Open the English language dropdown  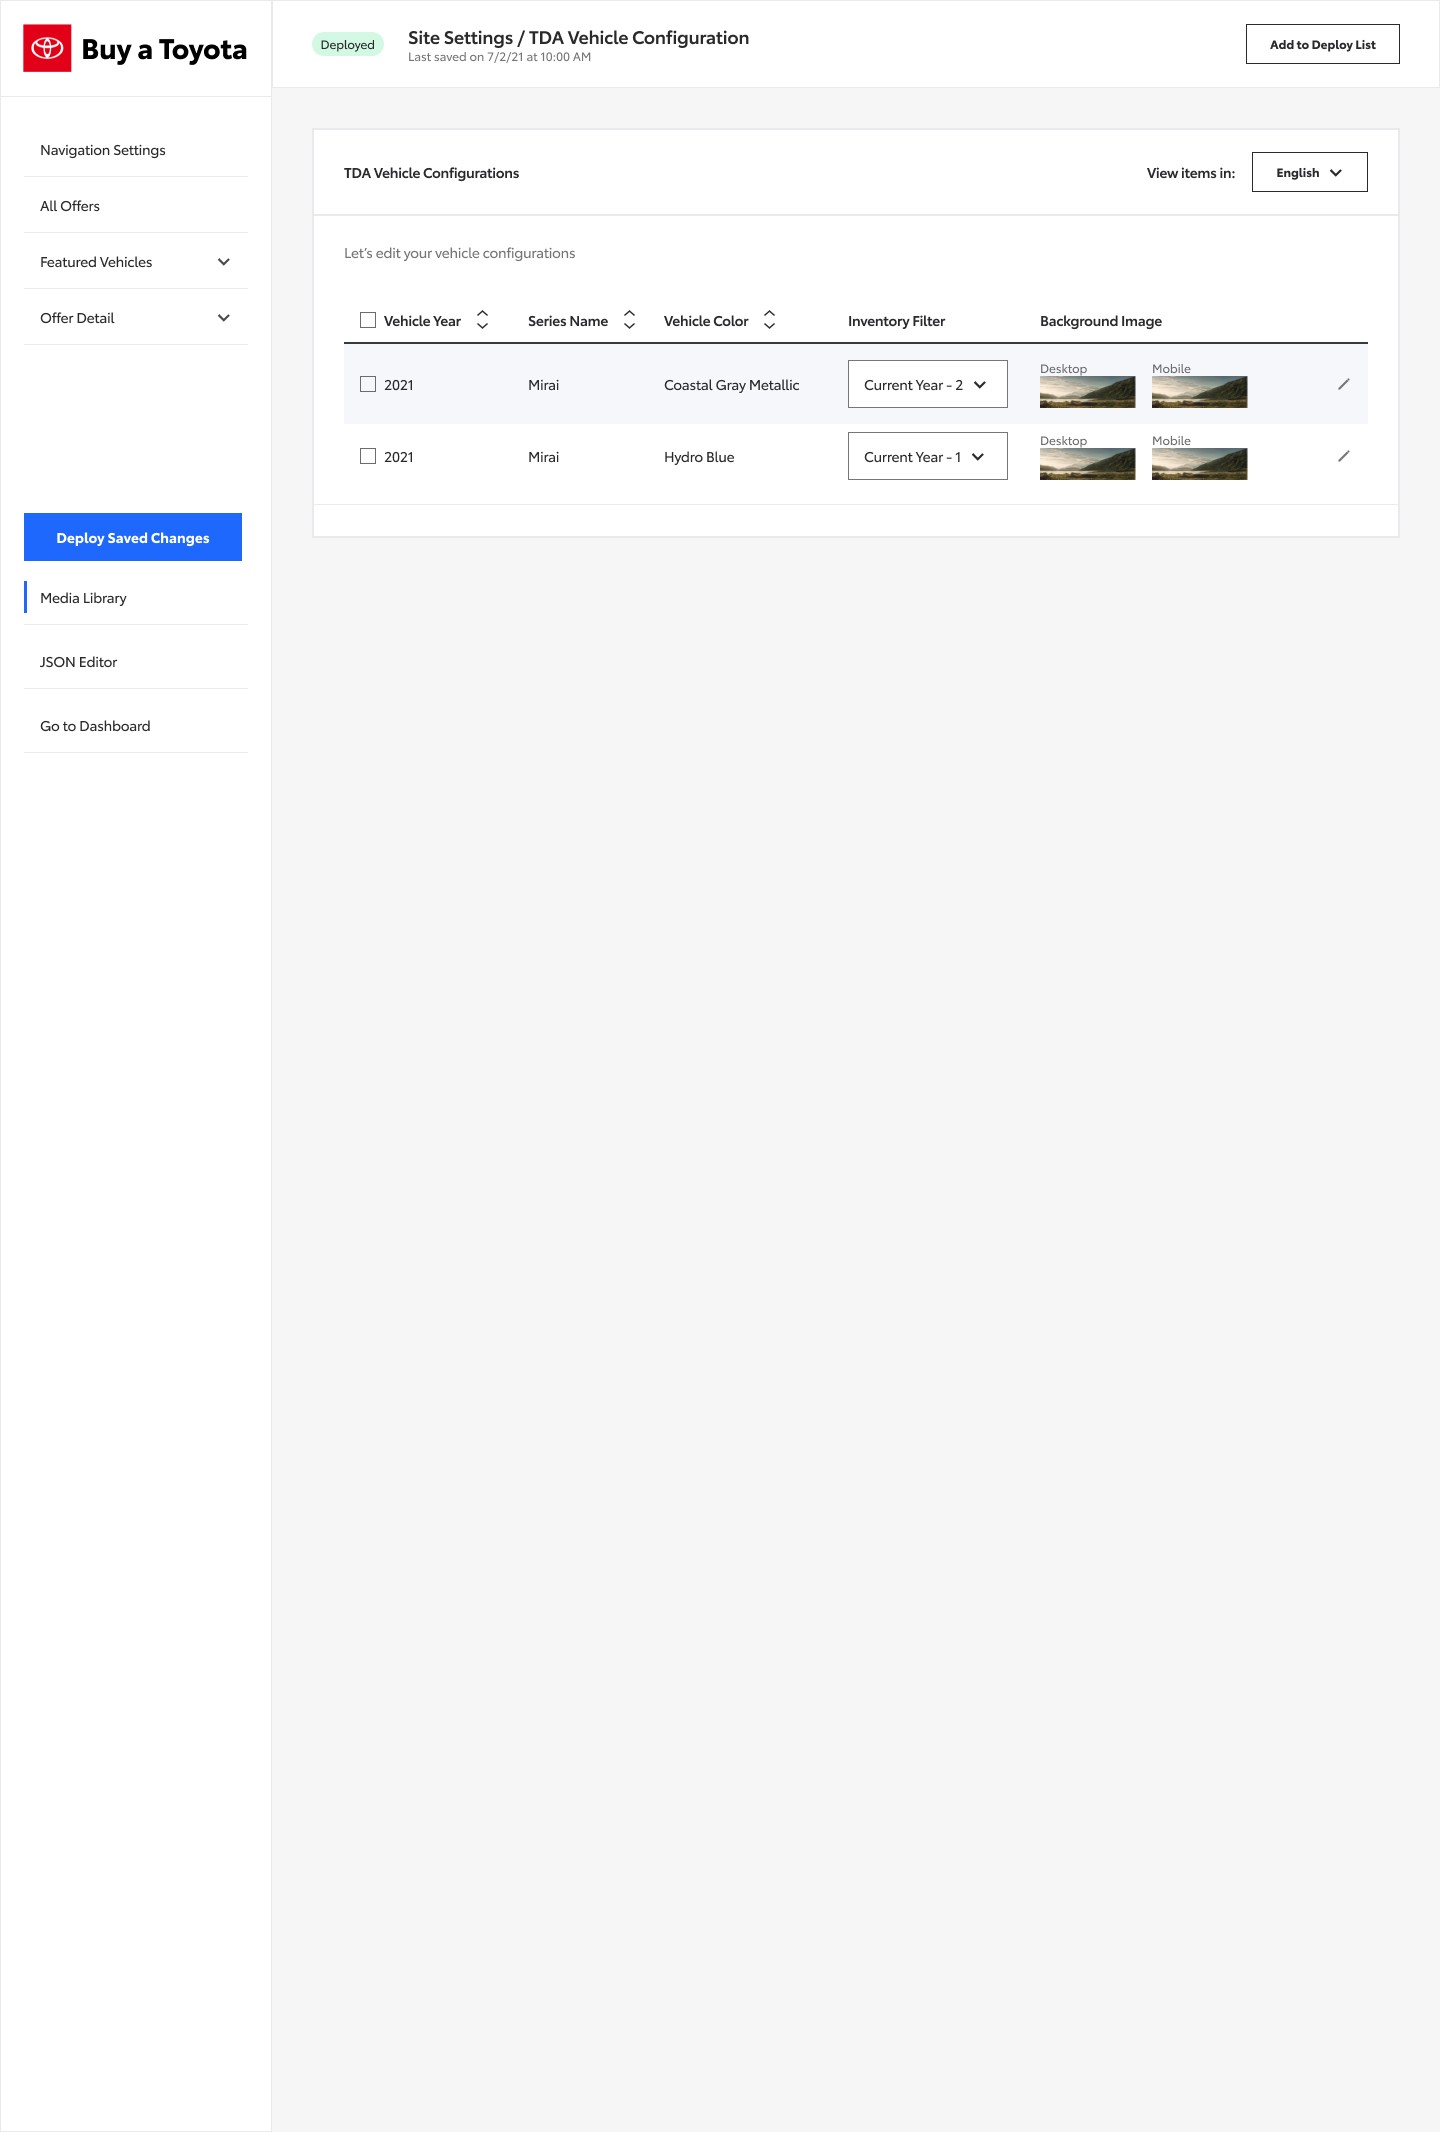point(1309,172)
